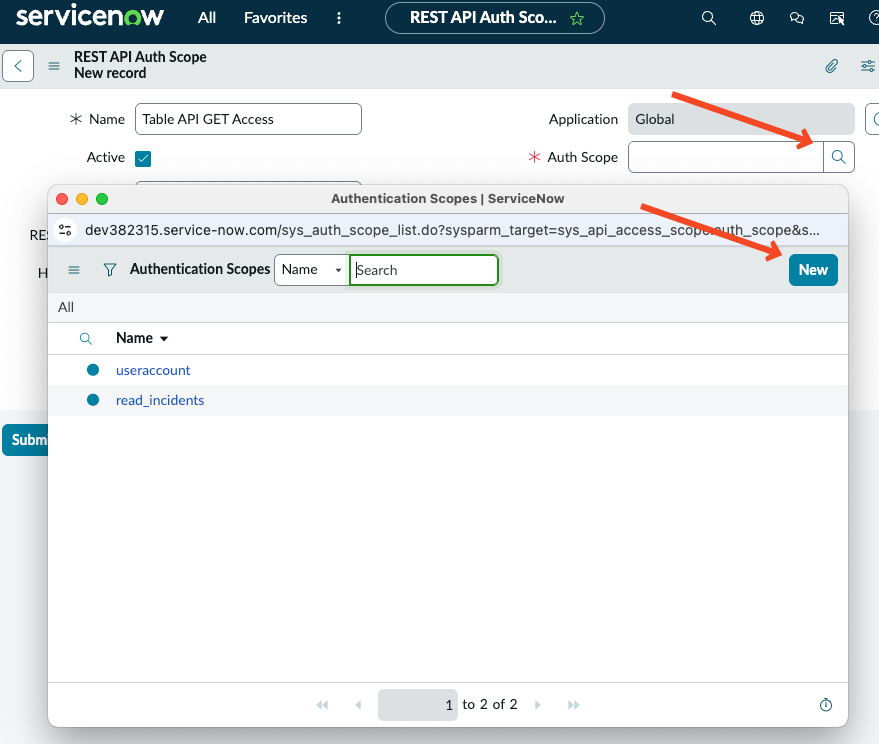This screenshot has width=879, height=744.
Task: Open the three-dot more menu in header
Action: click(339, 18)
